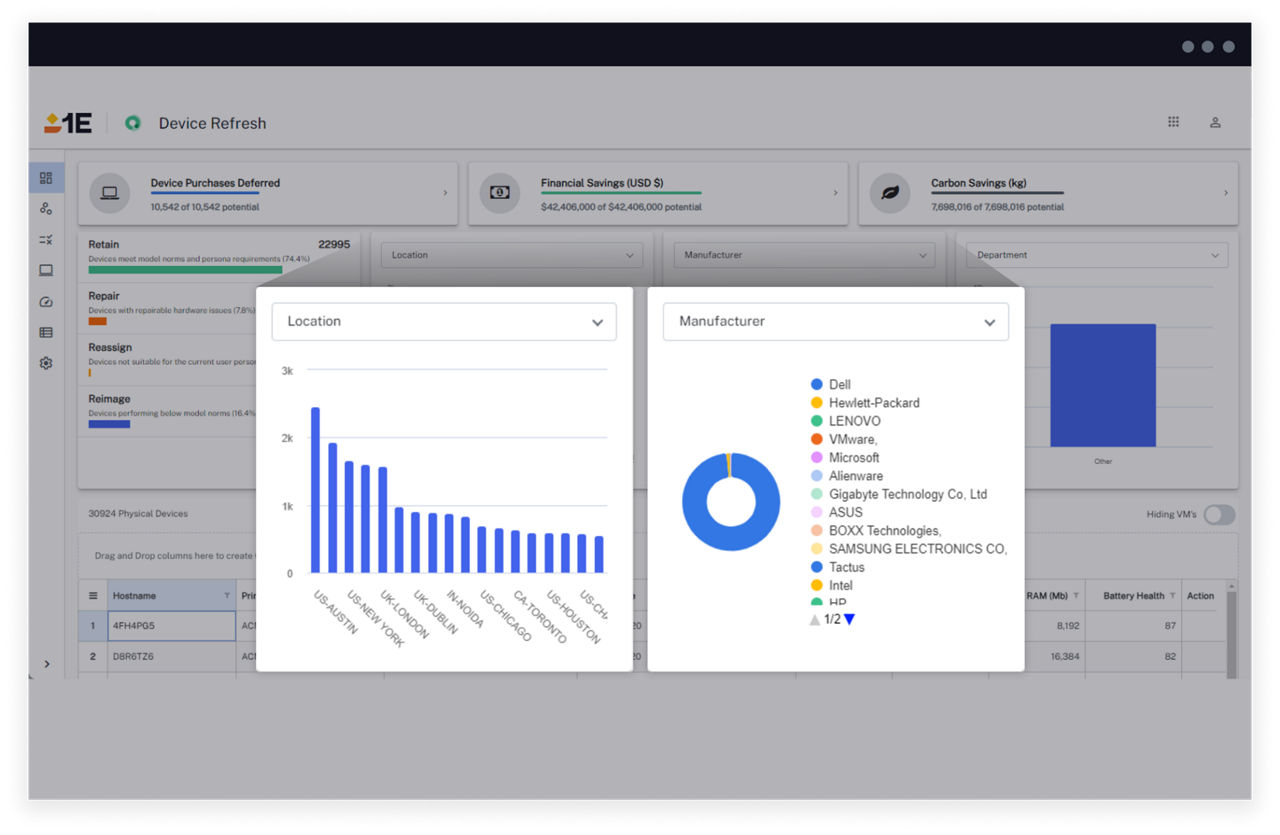Open the table column menu hamburger icon
This screenshot has width=1280, height=835.
pos(93,596)
